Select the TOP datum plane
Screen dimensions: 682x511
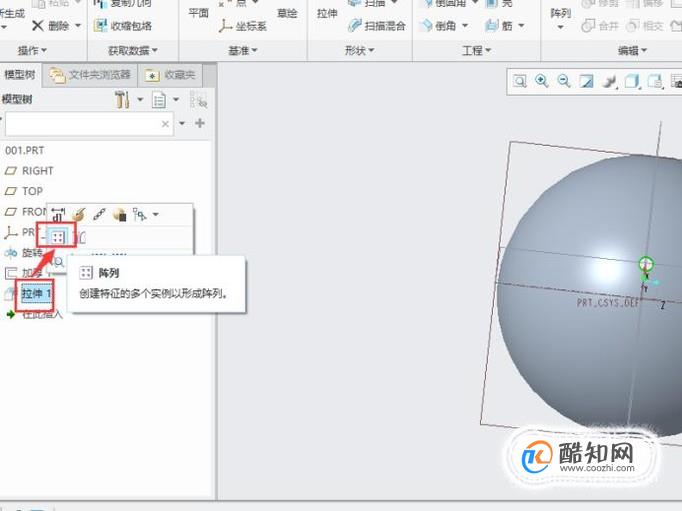[x=24, y=191]
